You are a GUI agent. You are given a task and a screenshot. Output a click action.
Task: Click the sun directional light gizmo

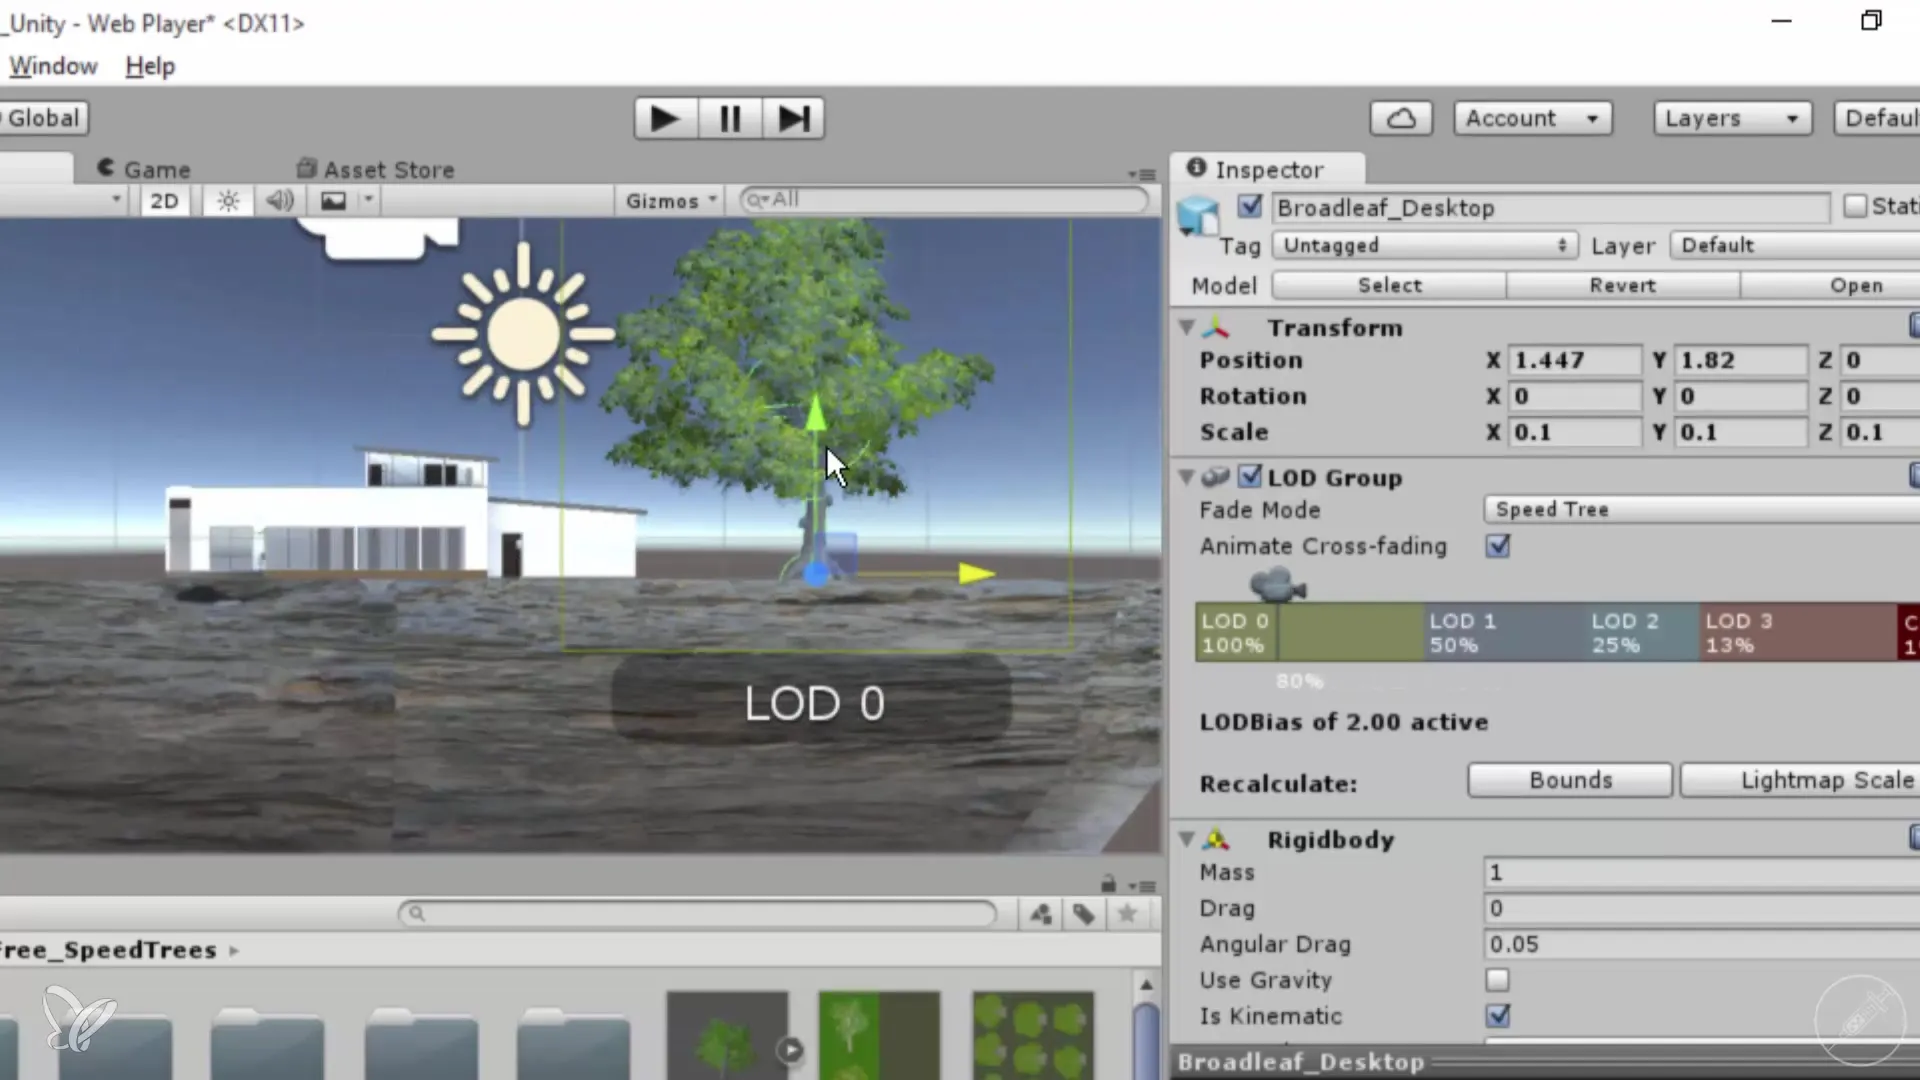click(522, 334)
